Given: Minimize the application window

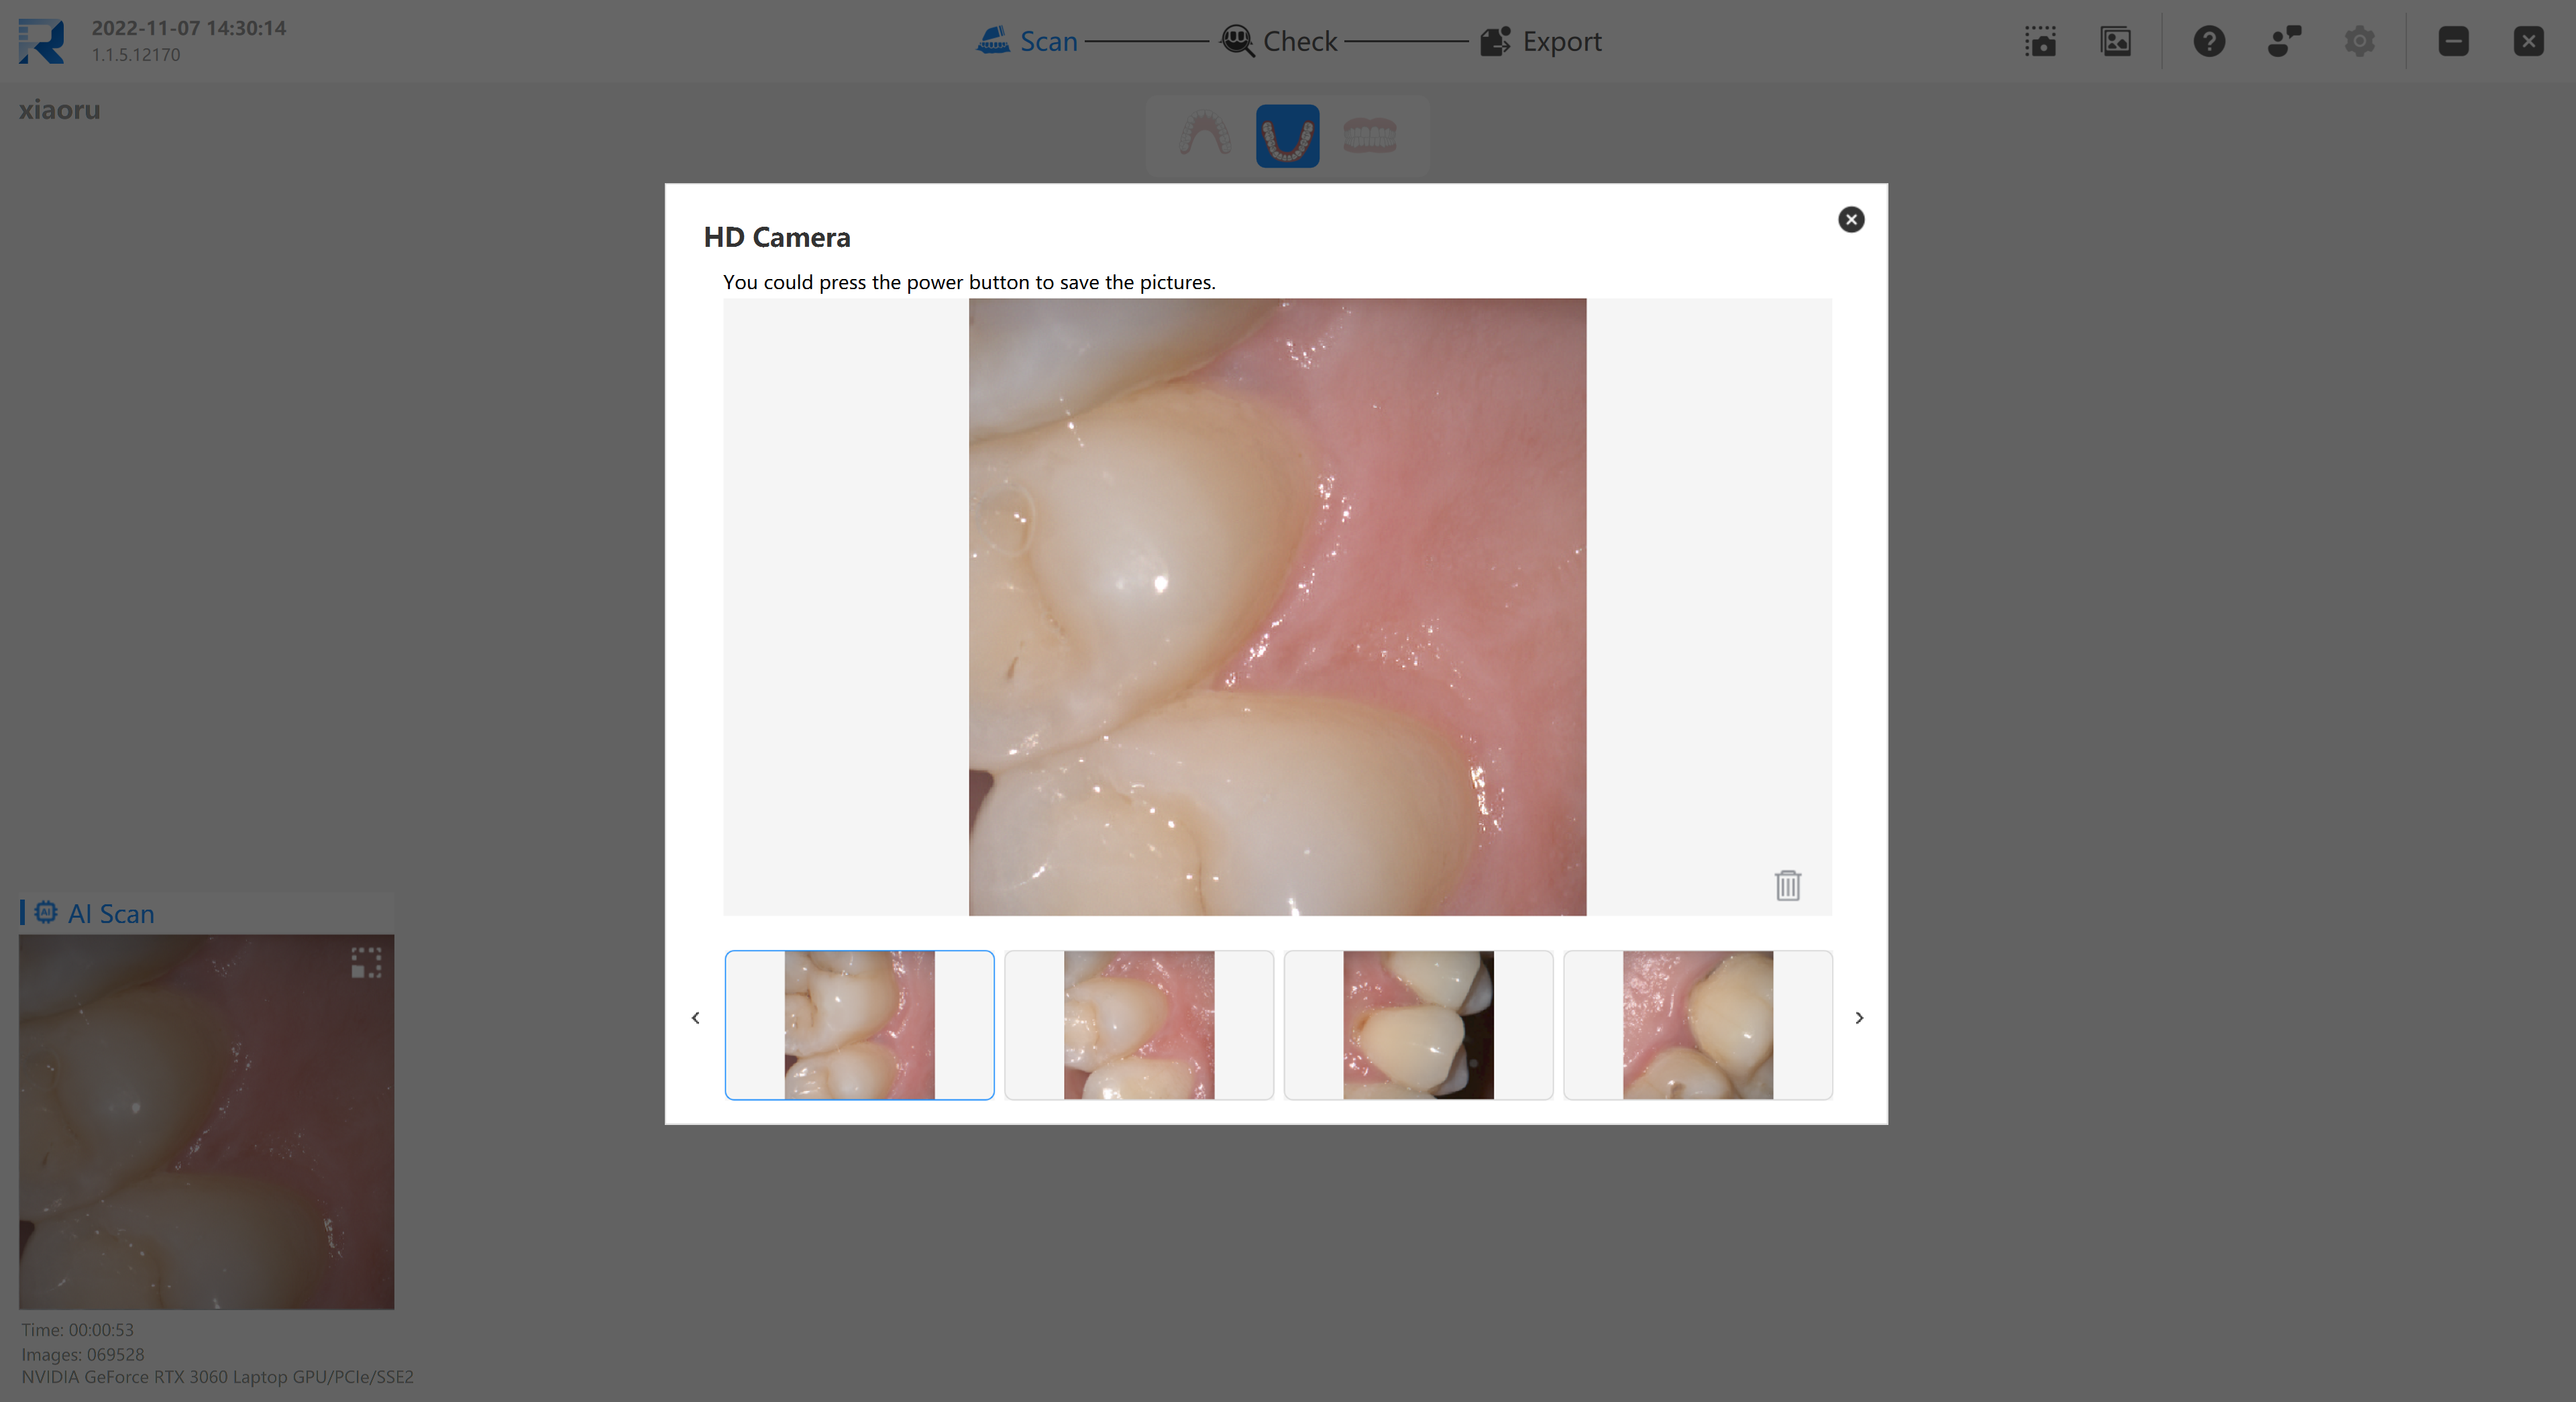Looking at the screenshot, I should coord(2453,41).
